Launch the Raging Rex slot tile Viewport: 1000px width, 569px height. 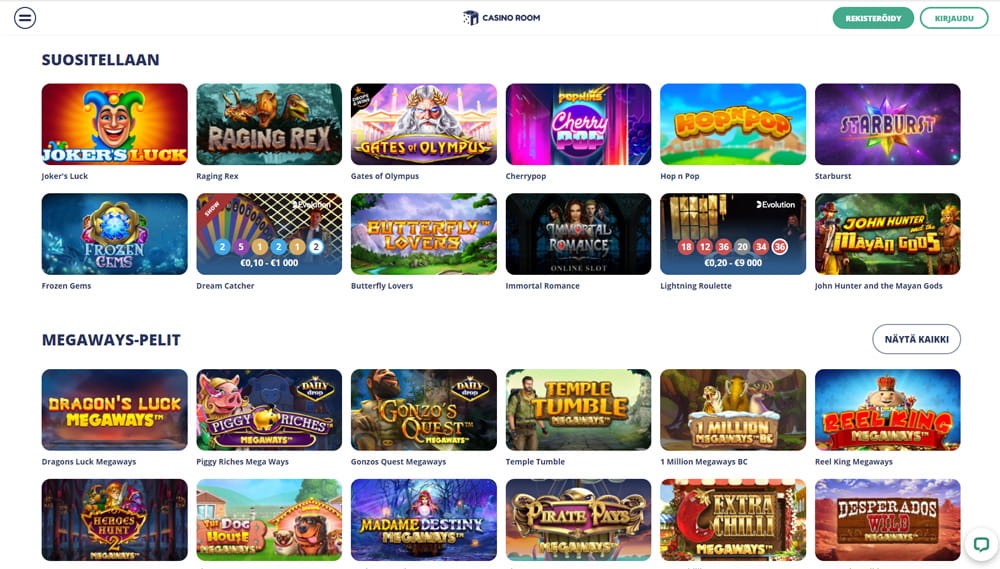[269, 124]
